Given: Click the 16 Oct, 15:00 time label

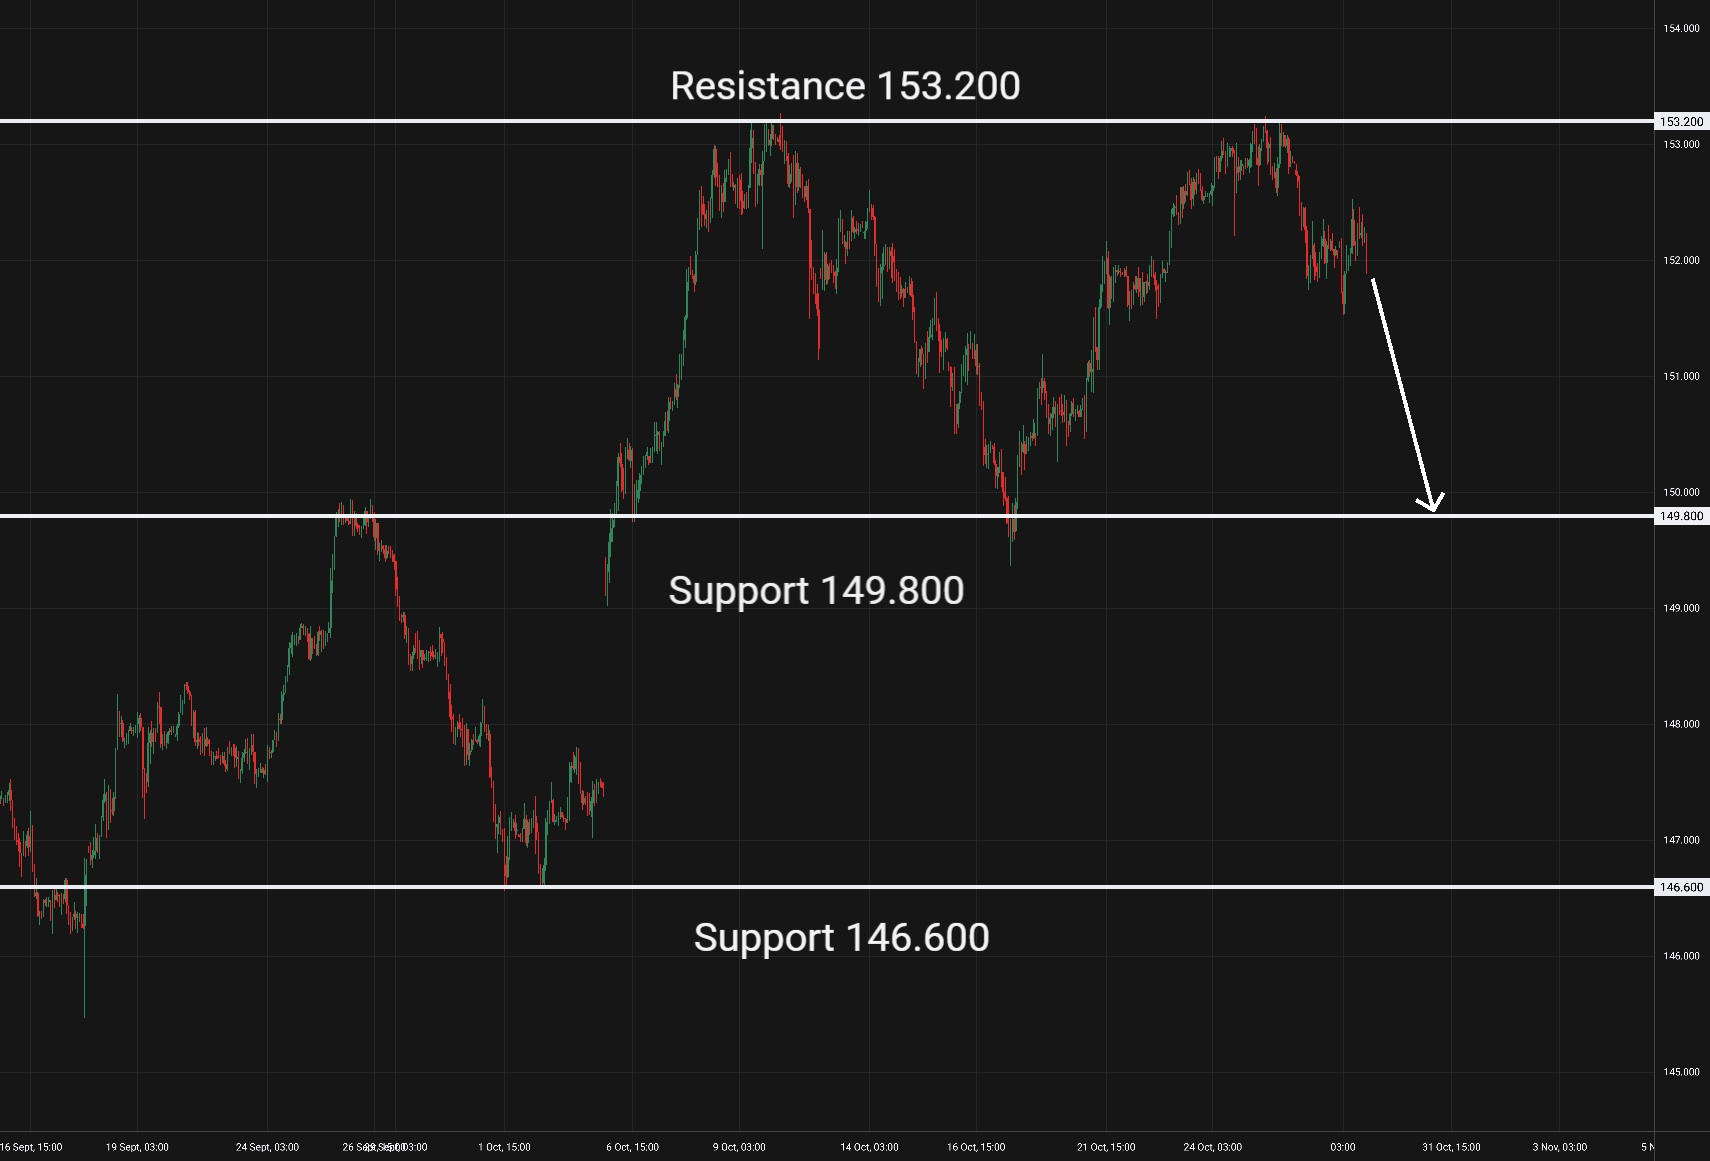Looking at the screenshot, I should [976, 1147].
